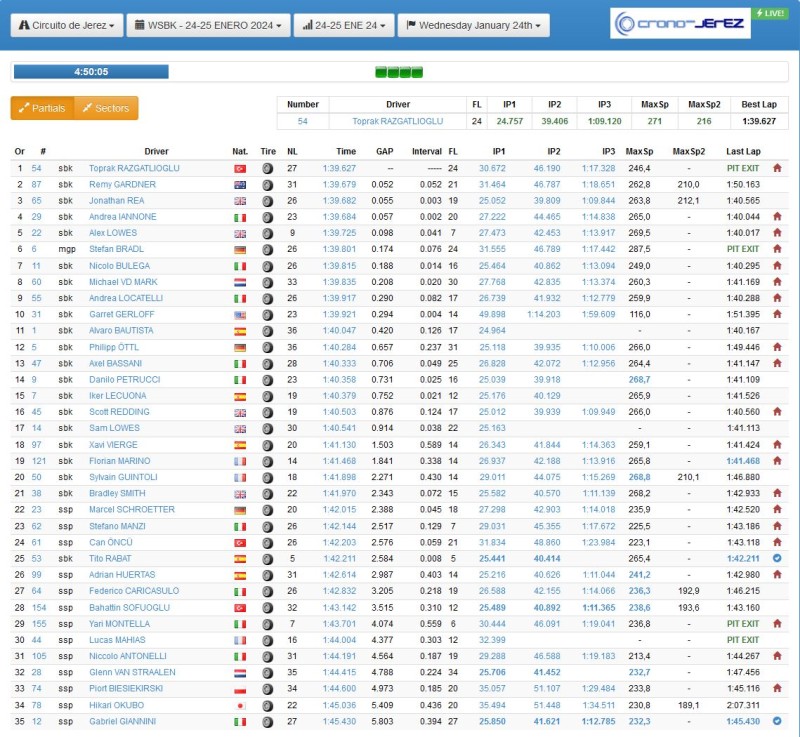Screen dimensions: 800x737
Task: Click the Japanese flag in Hikari Okubo's row
Action: [x=240, y=704]
